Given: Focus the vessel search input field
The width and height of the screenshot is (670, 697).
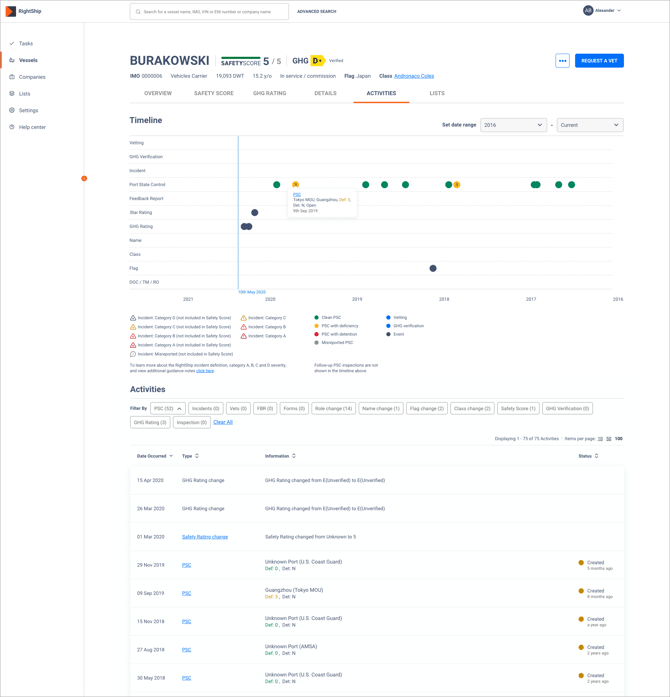Looking at the screenshot, I should click(210, 12).
